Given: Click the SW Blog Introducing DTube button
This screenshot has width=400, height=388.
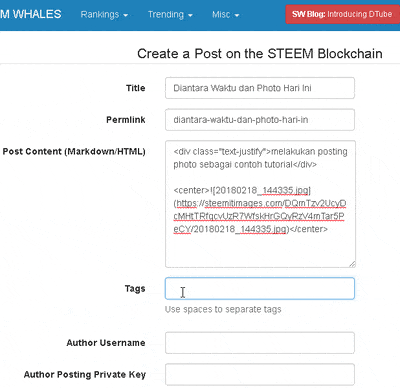Looking at the screenshot, I should (x=342, y=14).
